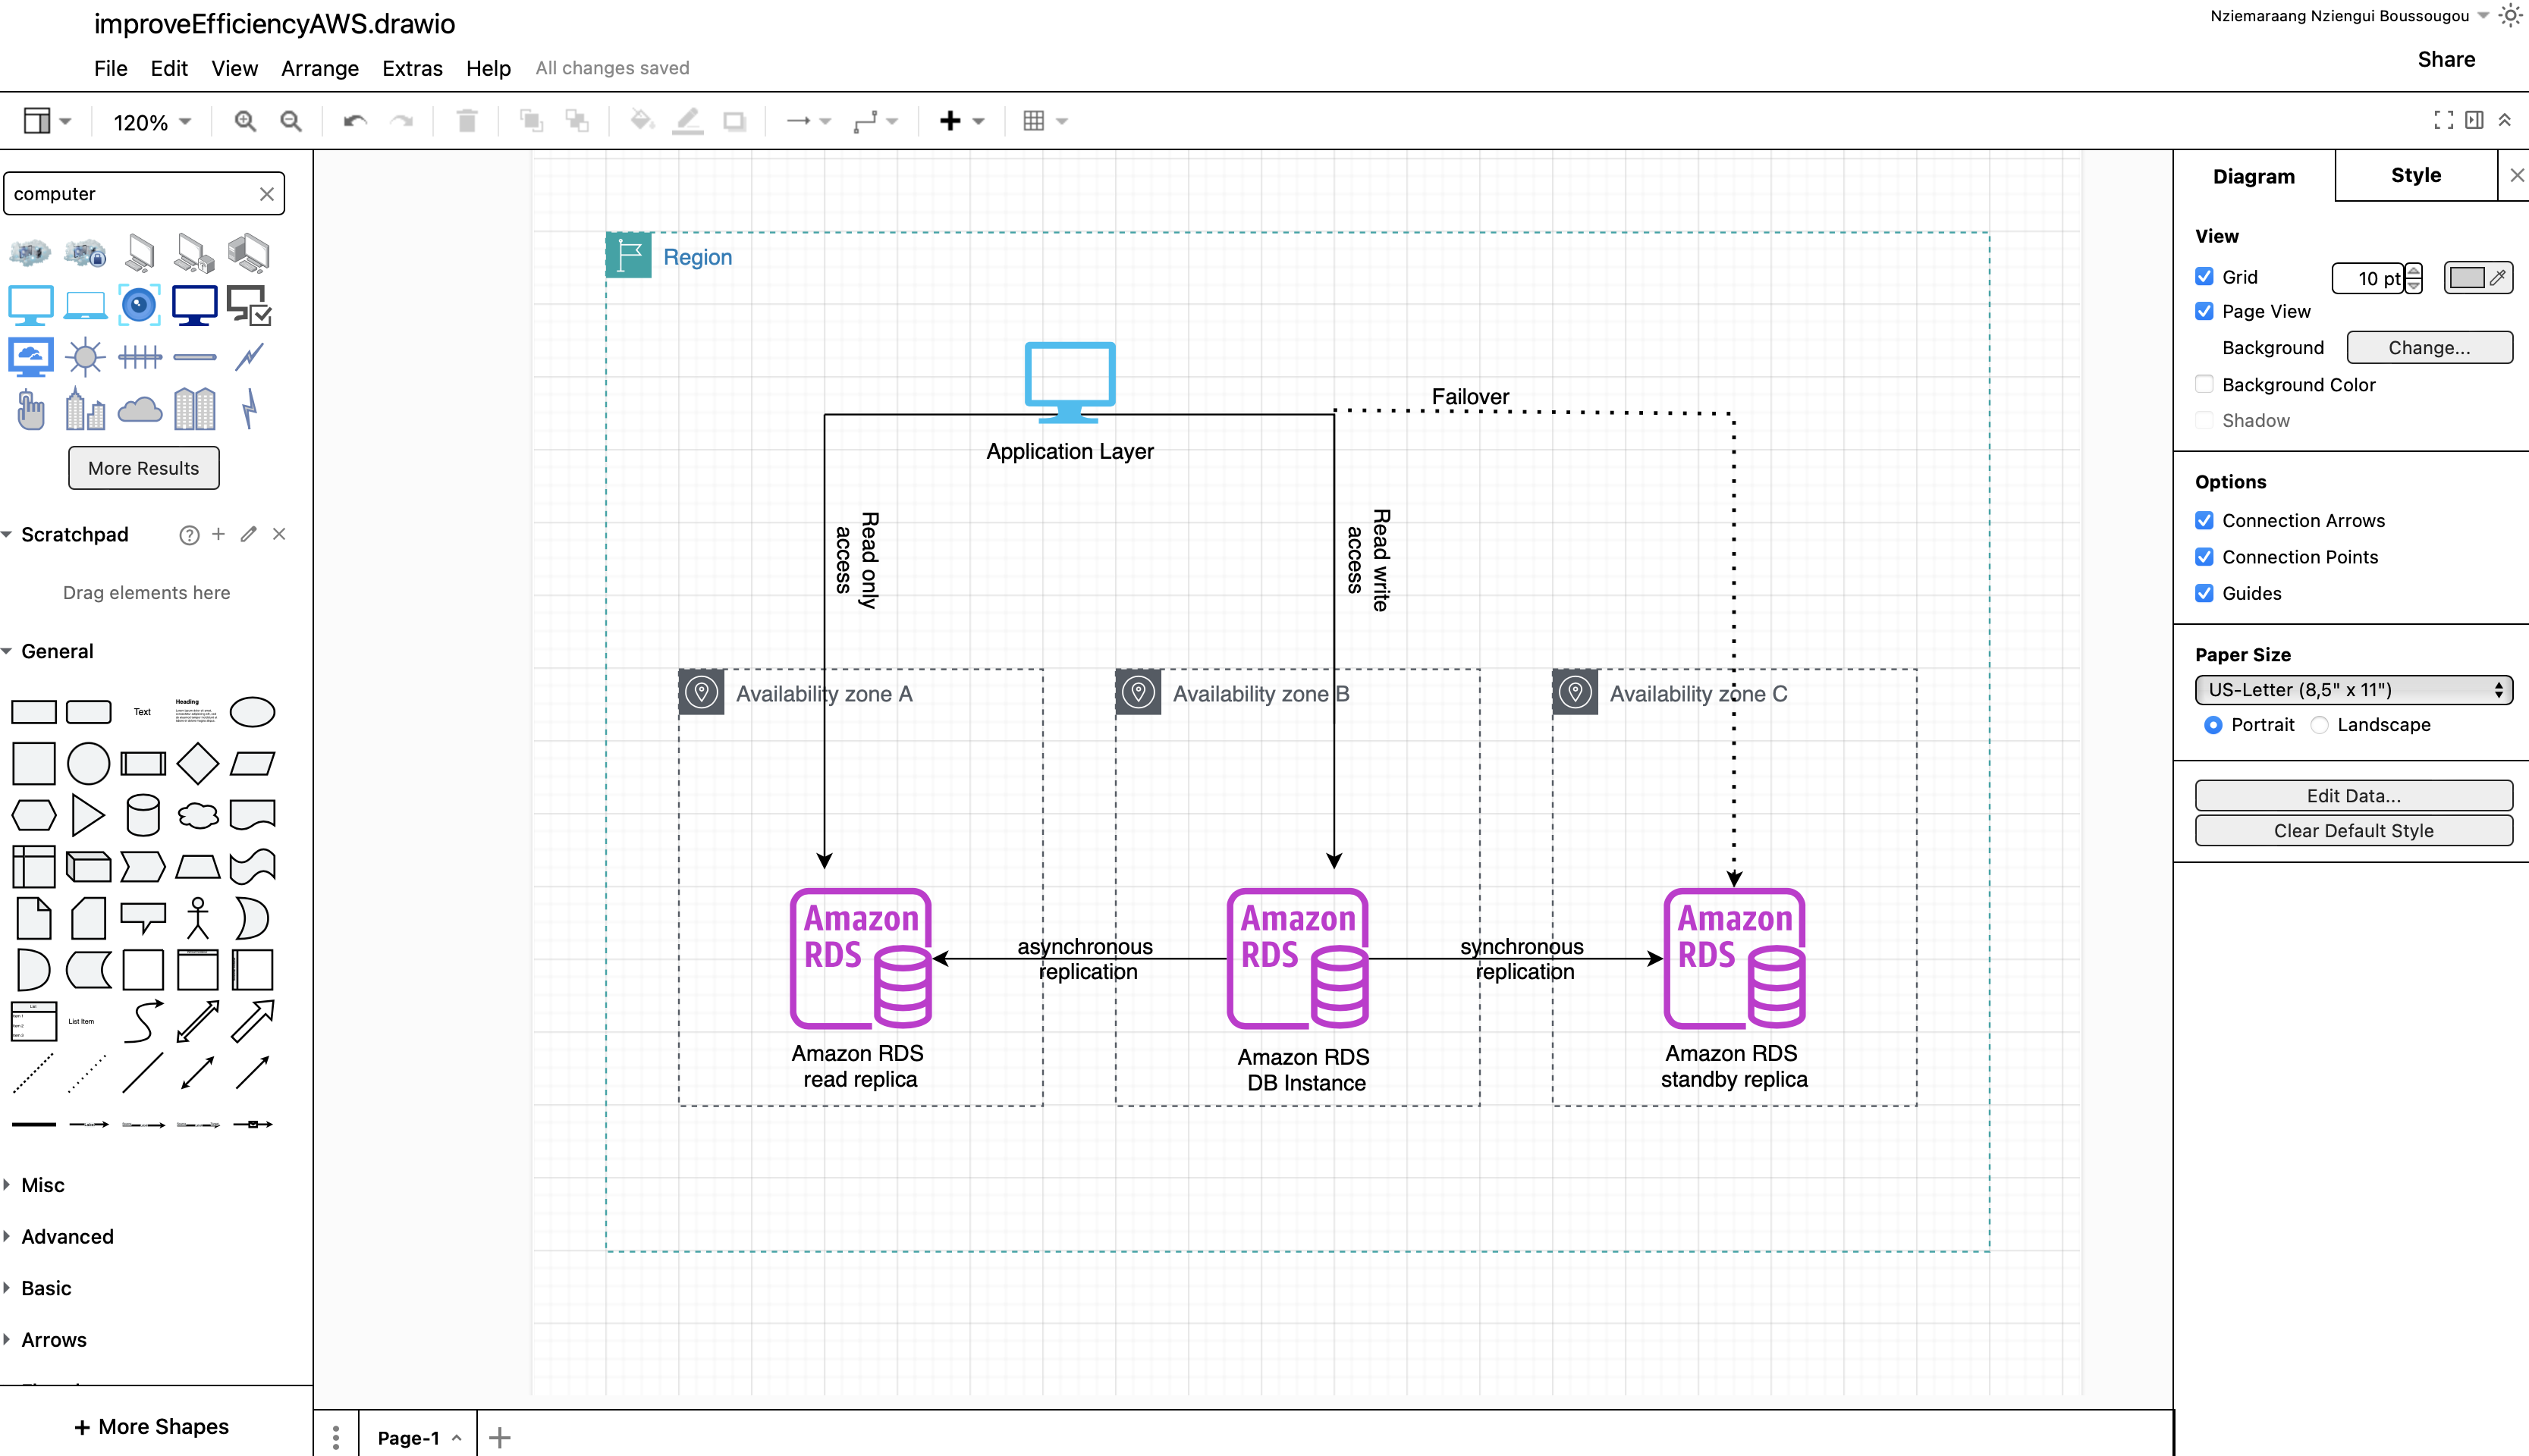The image size is (2529, 1456).
Task: Select the cylinder shape in General
Action: pyautogui.click(x=143, y=815)
